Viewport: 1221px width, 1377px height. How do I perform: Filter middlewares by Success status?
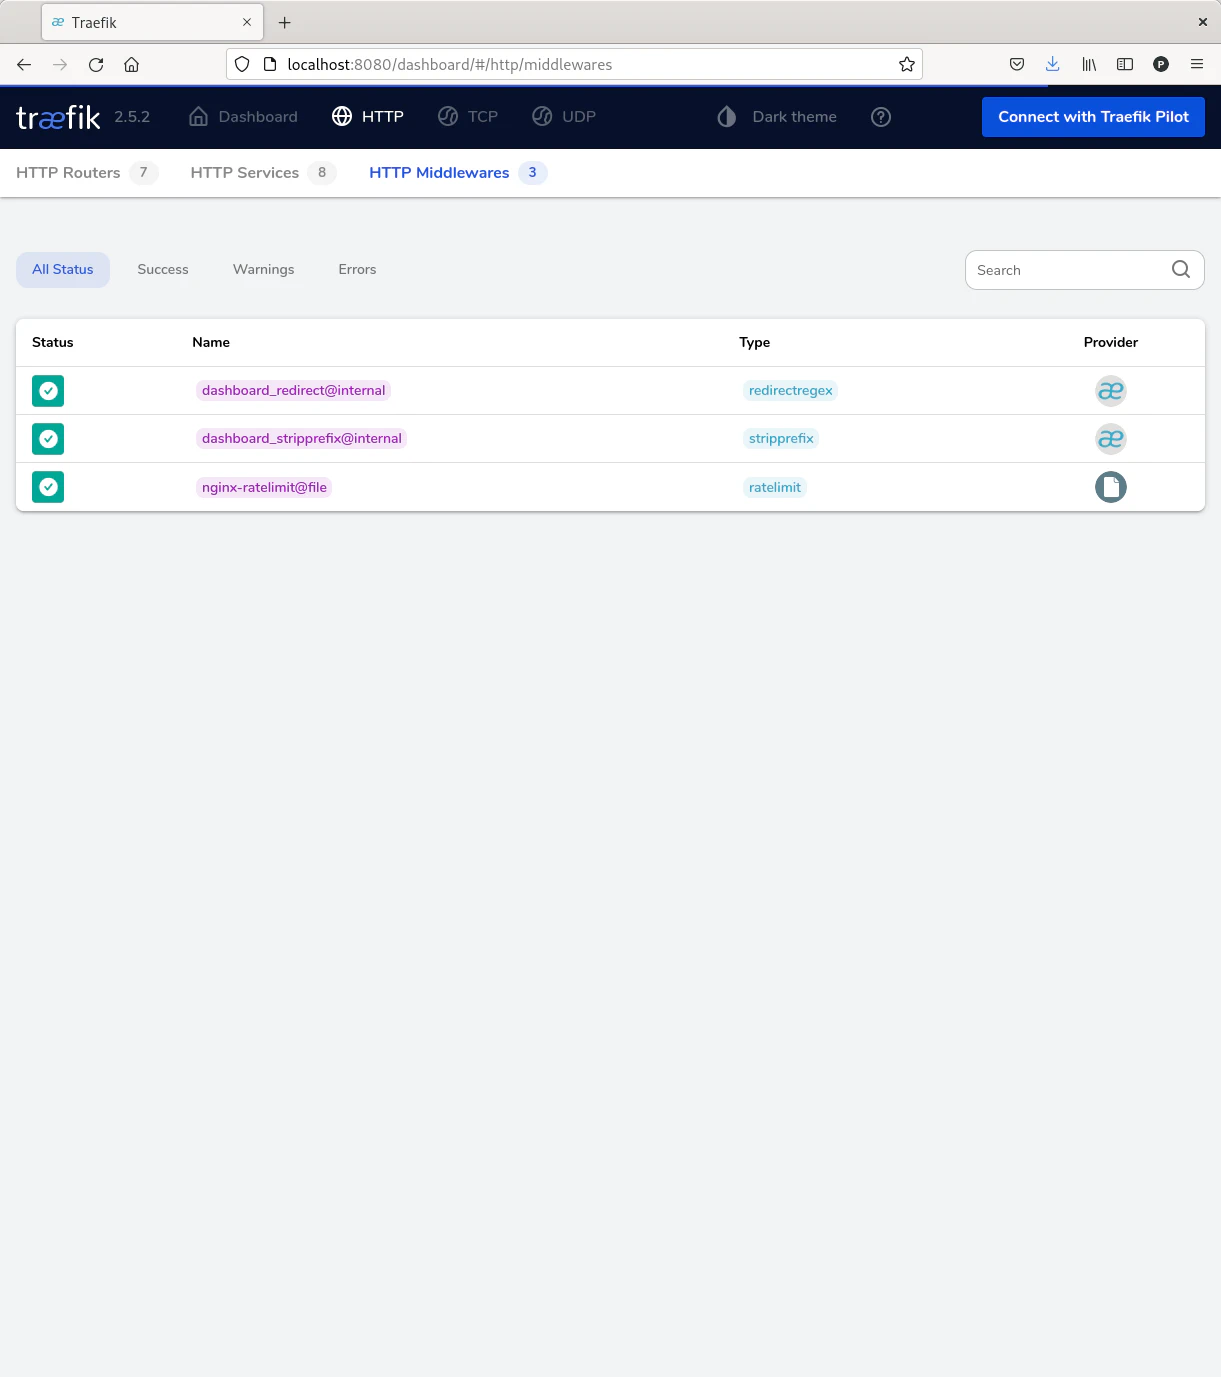click(163, 270)
